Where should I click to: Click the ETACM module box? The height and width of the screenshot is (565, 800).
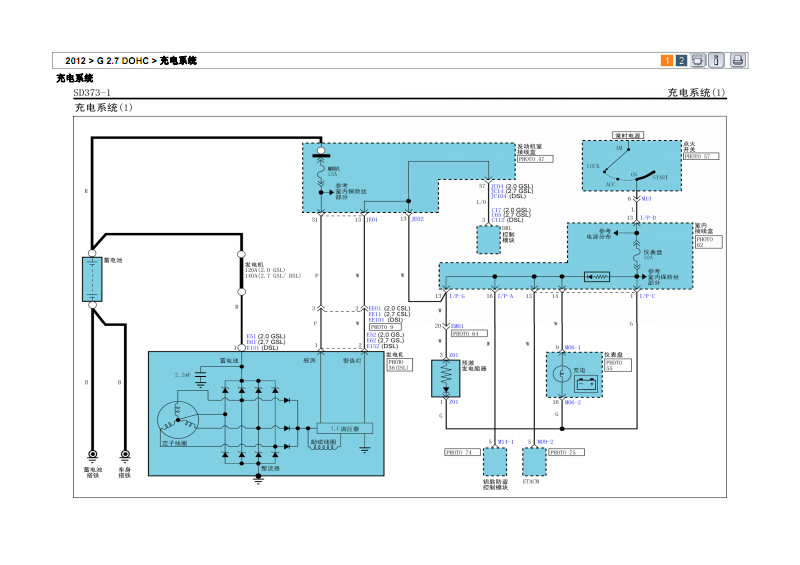pyautogui.click(x=535, y=461)
